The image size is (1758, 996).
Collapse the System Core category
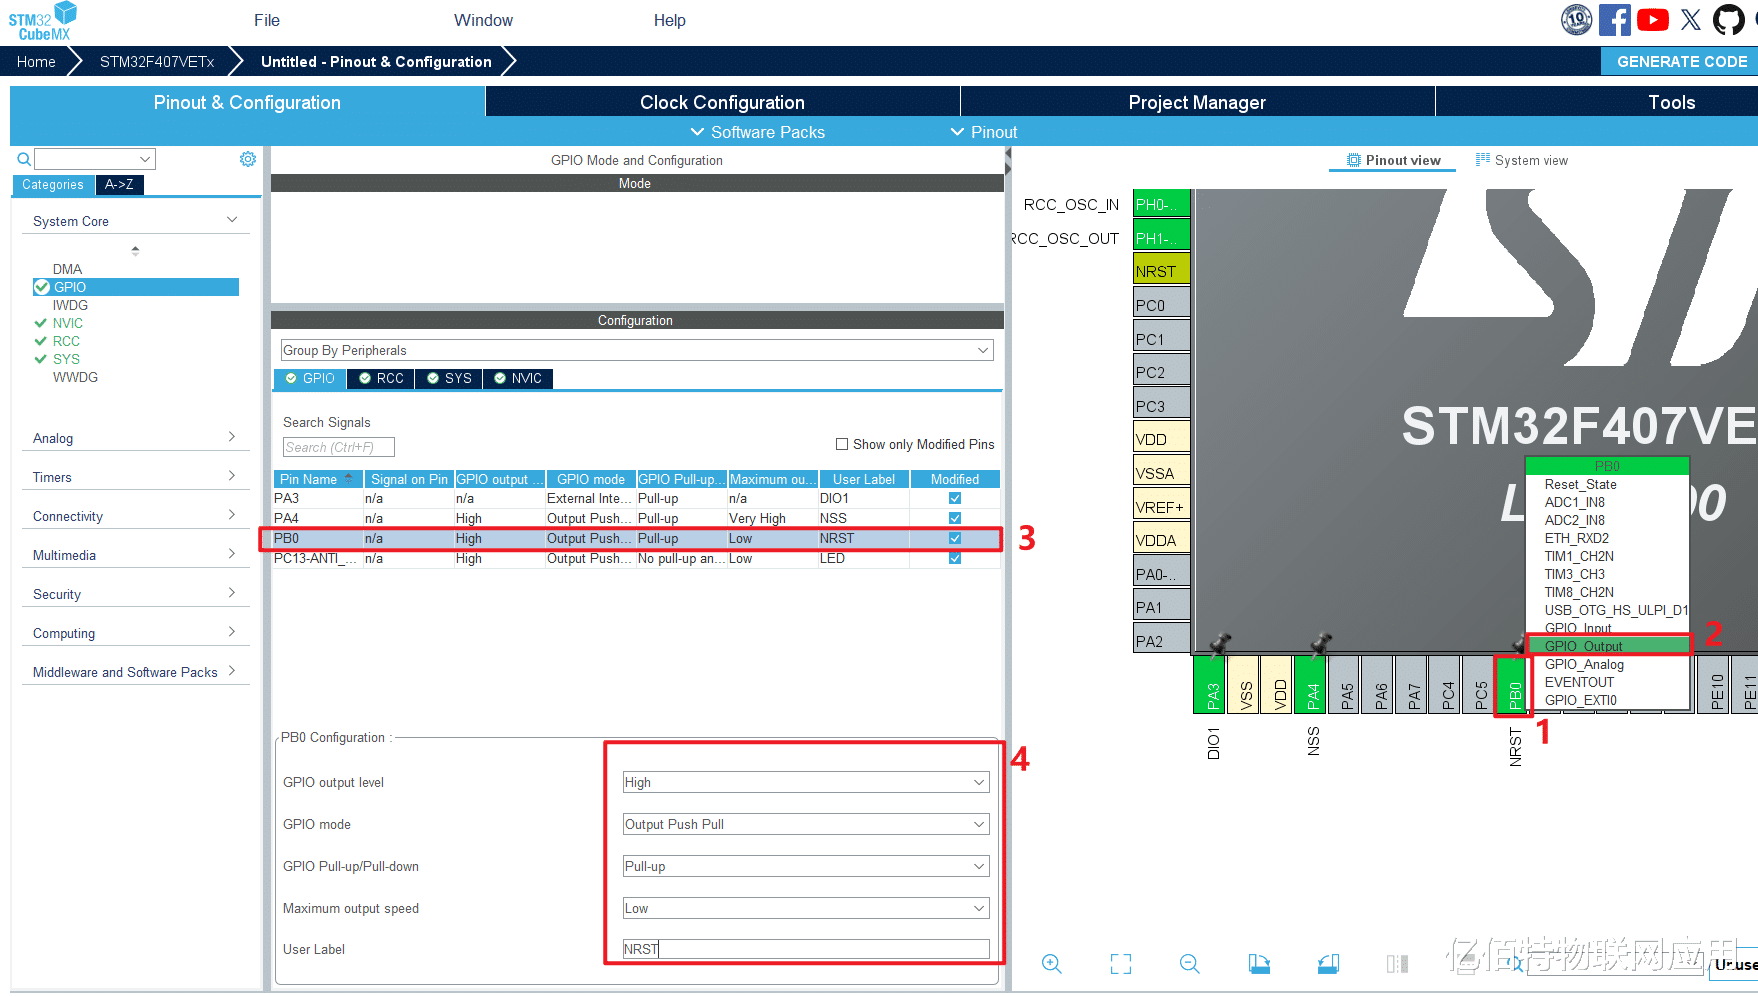click(134, 221)
